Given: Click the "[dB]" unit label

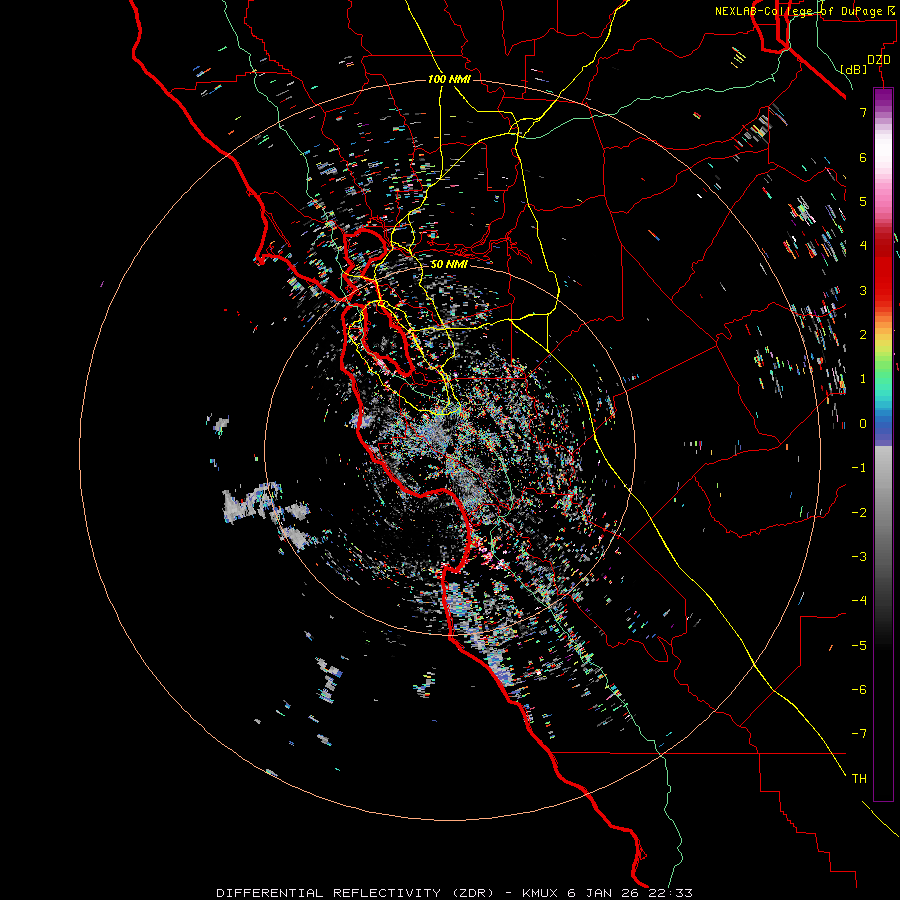Looking at the screenshot, I should (853, 69).
